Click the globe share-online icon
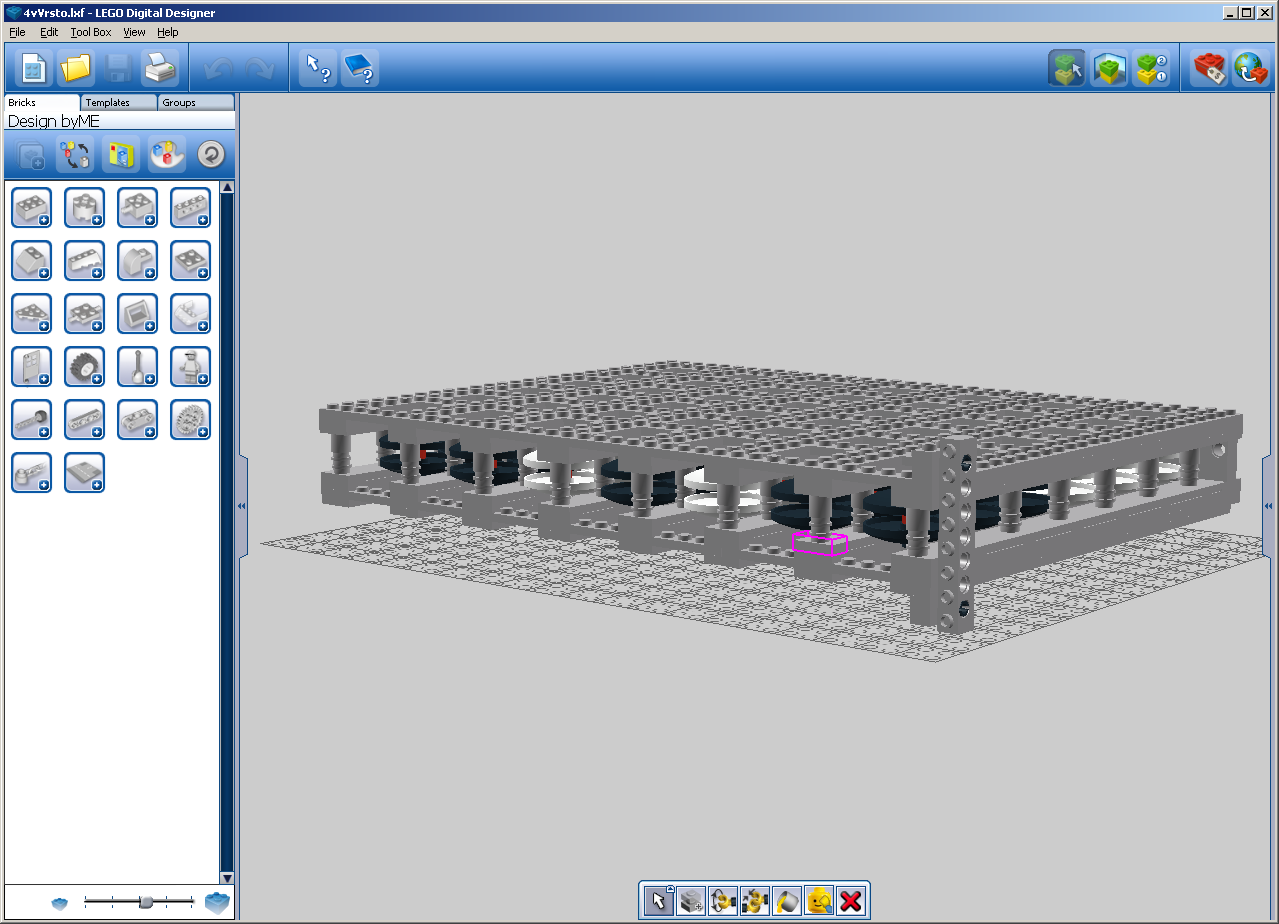1279x924 pixels. click(x=1251, y=68)
